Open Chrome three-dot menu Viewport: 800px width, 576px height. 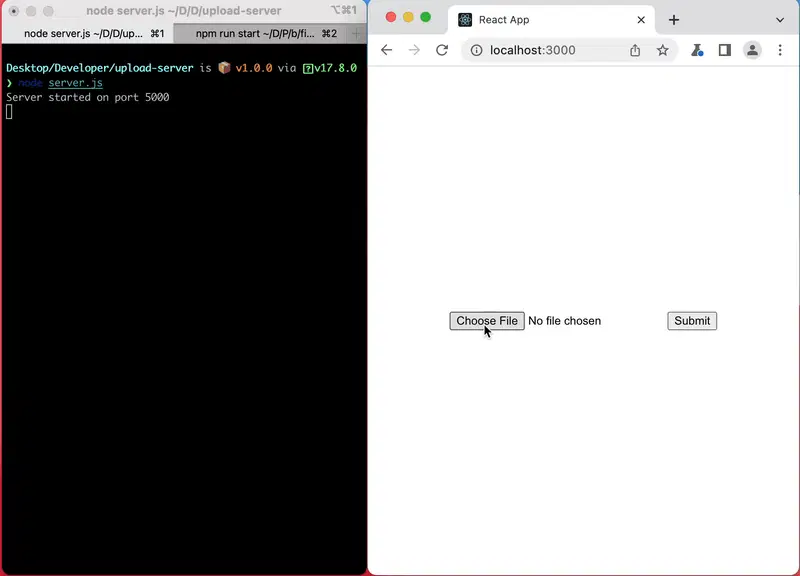[x=780, y=50]
